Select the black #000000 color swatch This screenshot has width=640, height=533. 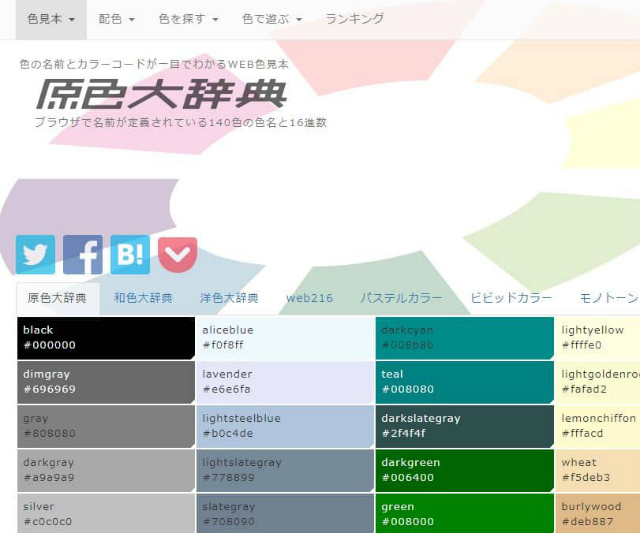coord(105,338)
